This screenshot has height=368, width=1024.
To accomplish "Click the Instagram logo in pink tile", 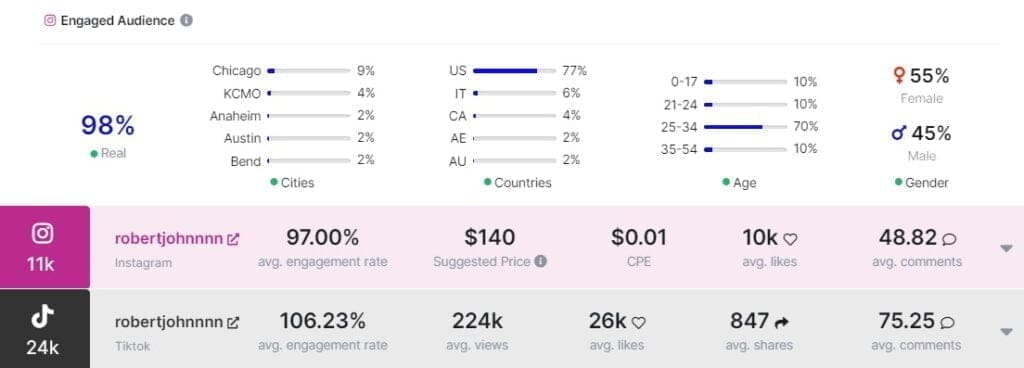I will [43, 233].
